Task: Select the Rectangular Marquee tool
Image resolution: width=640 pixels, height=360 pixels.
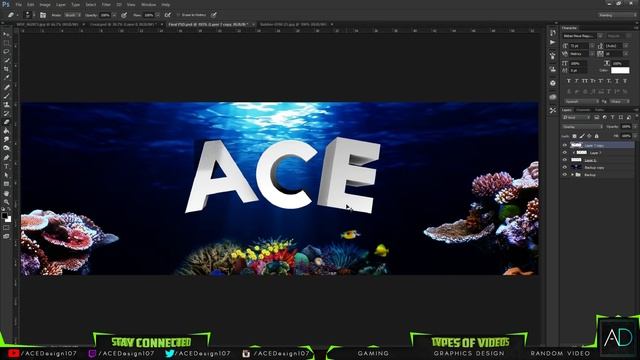Action: coord(6,43)
